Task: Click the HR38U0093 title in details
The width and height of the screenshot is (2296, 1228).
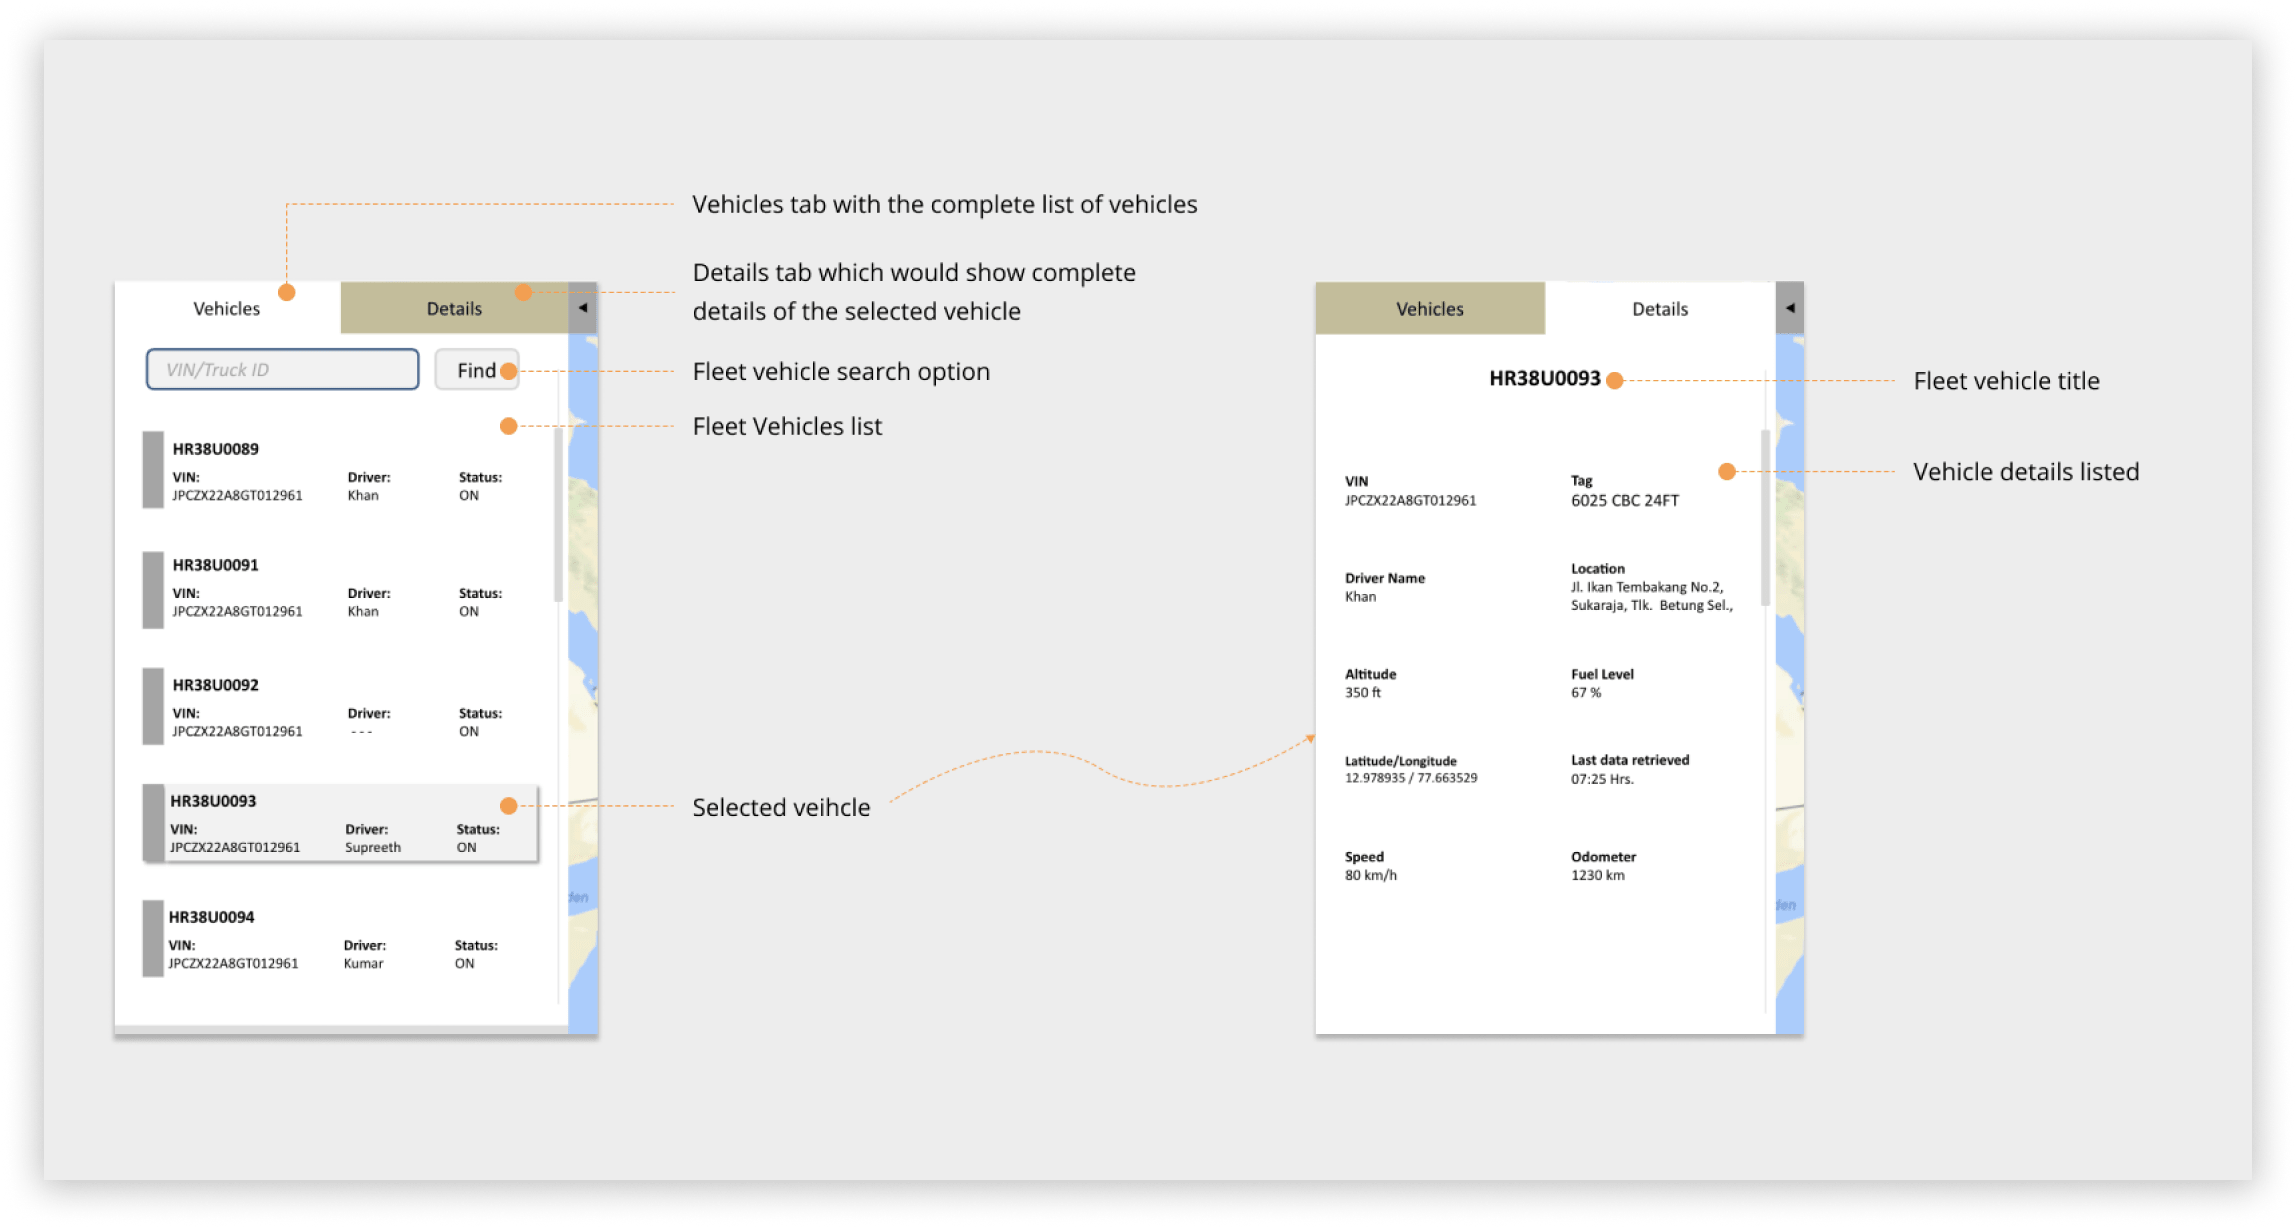Action: (1544, 379)
